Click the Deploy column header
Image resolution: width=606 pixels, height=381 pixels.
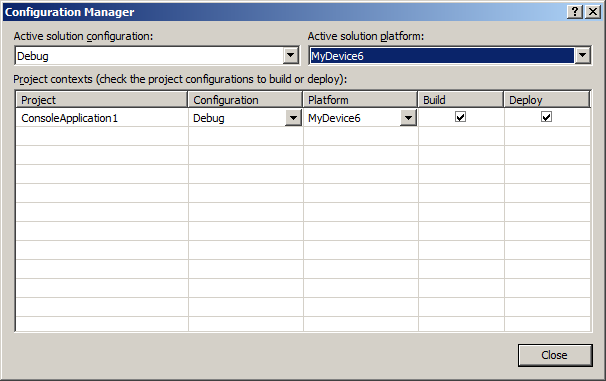pos(547,100)
